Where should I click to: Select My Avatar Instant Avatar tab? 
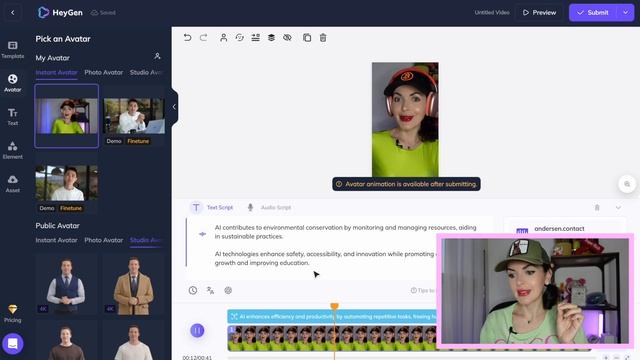(x=56, y=72)
